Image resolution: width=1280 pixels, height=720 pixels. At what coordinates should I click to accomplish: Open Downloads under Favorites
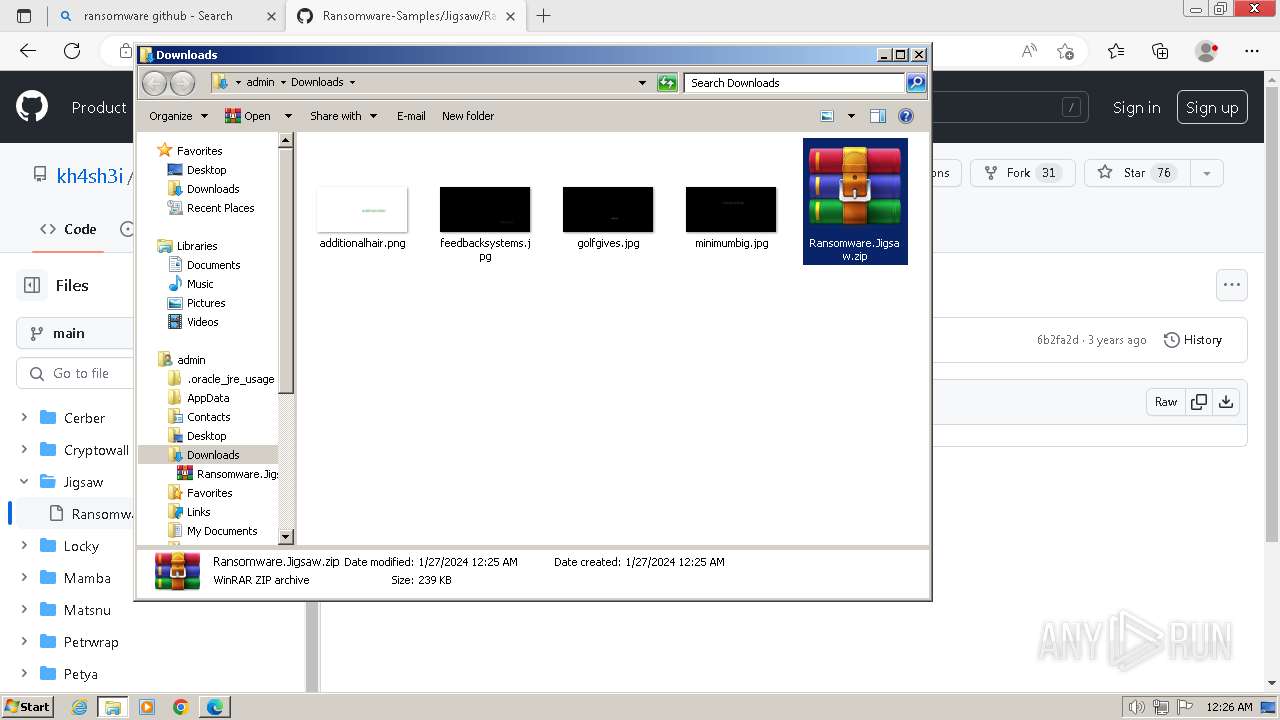[213, 189]
